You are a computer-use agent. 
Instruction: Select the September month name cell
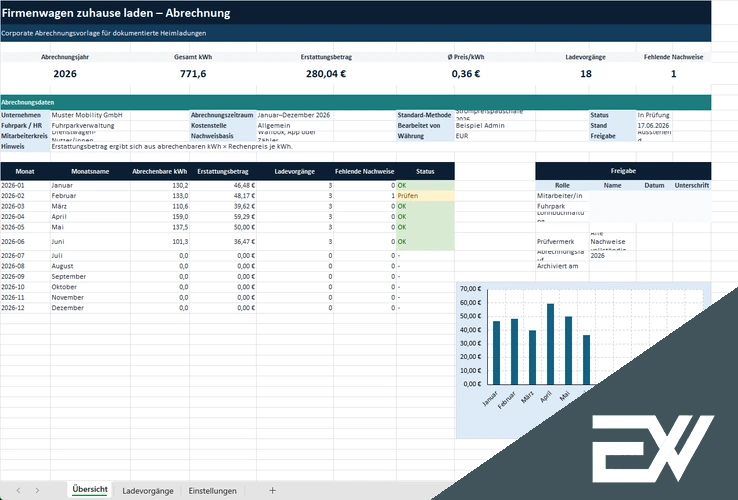(90, 276)
